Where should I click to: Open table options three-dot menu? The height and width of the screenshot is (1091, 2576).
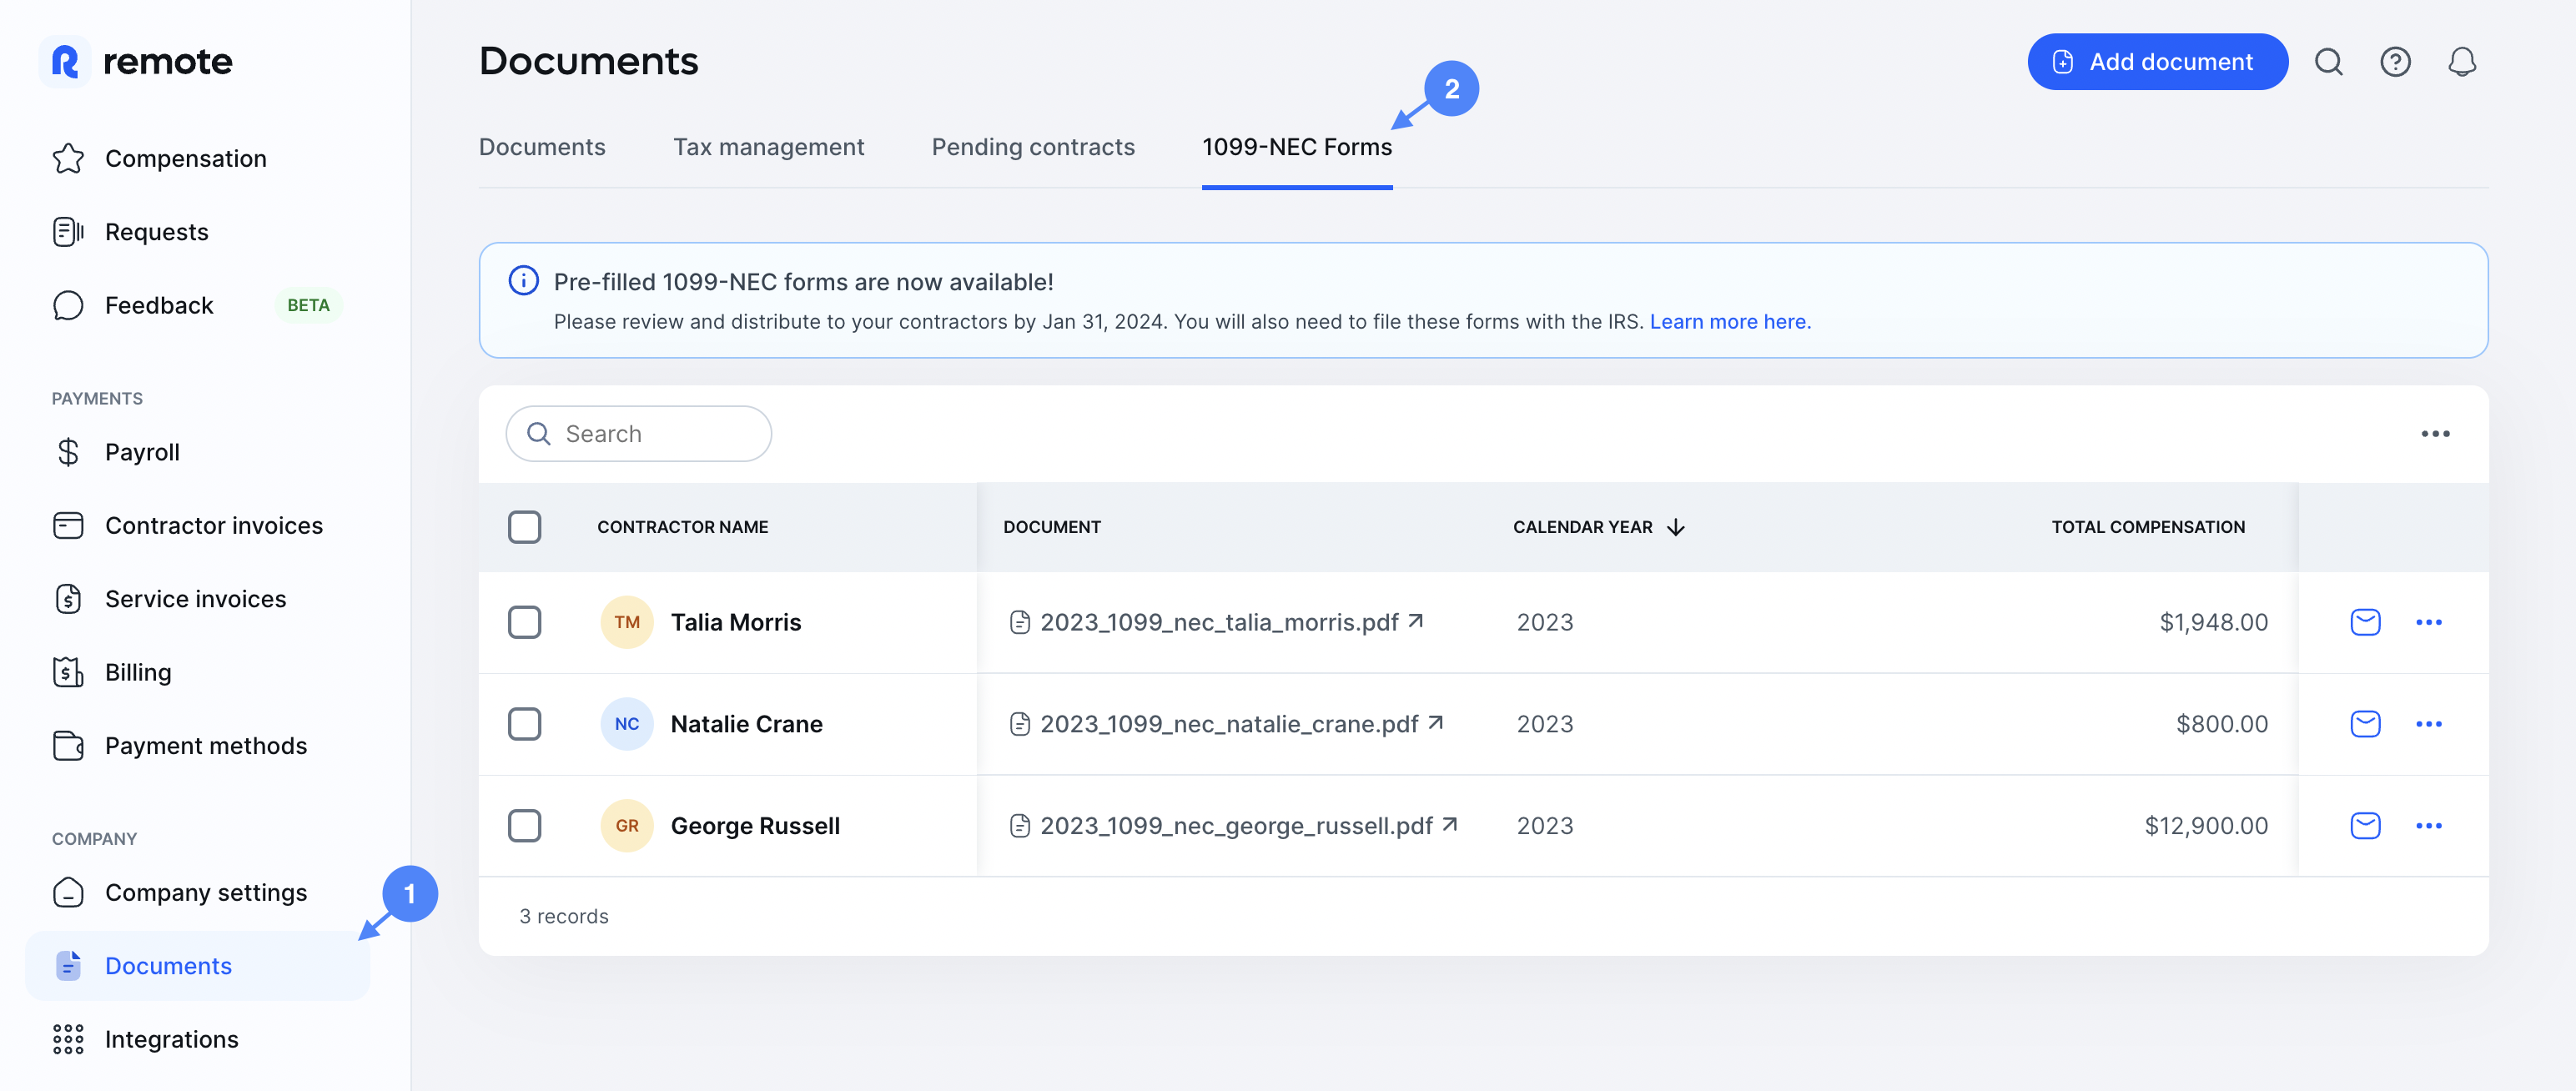pyautogui.click(x=2435, y=434)
